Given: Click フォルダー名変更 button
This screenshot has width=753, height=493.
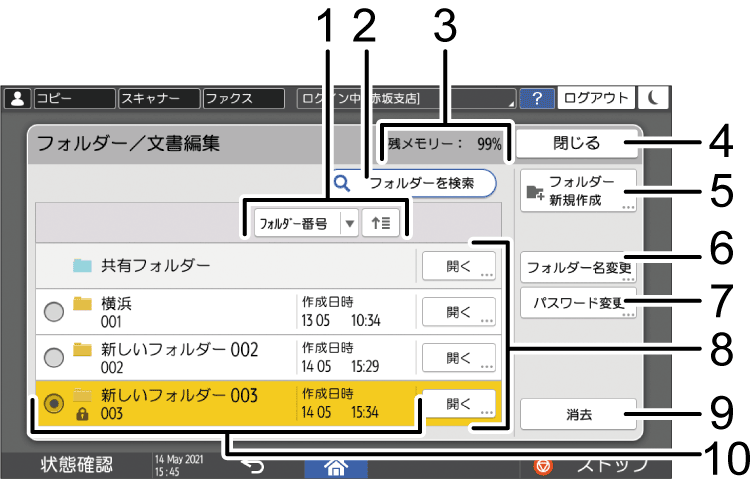Looking at the screenshot, I should [578, 267].
